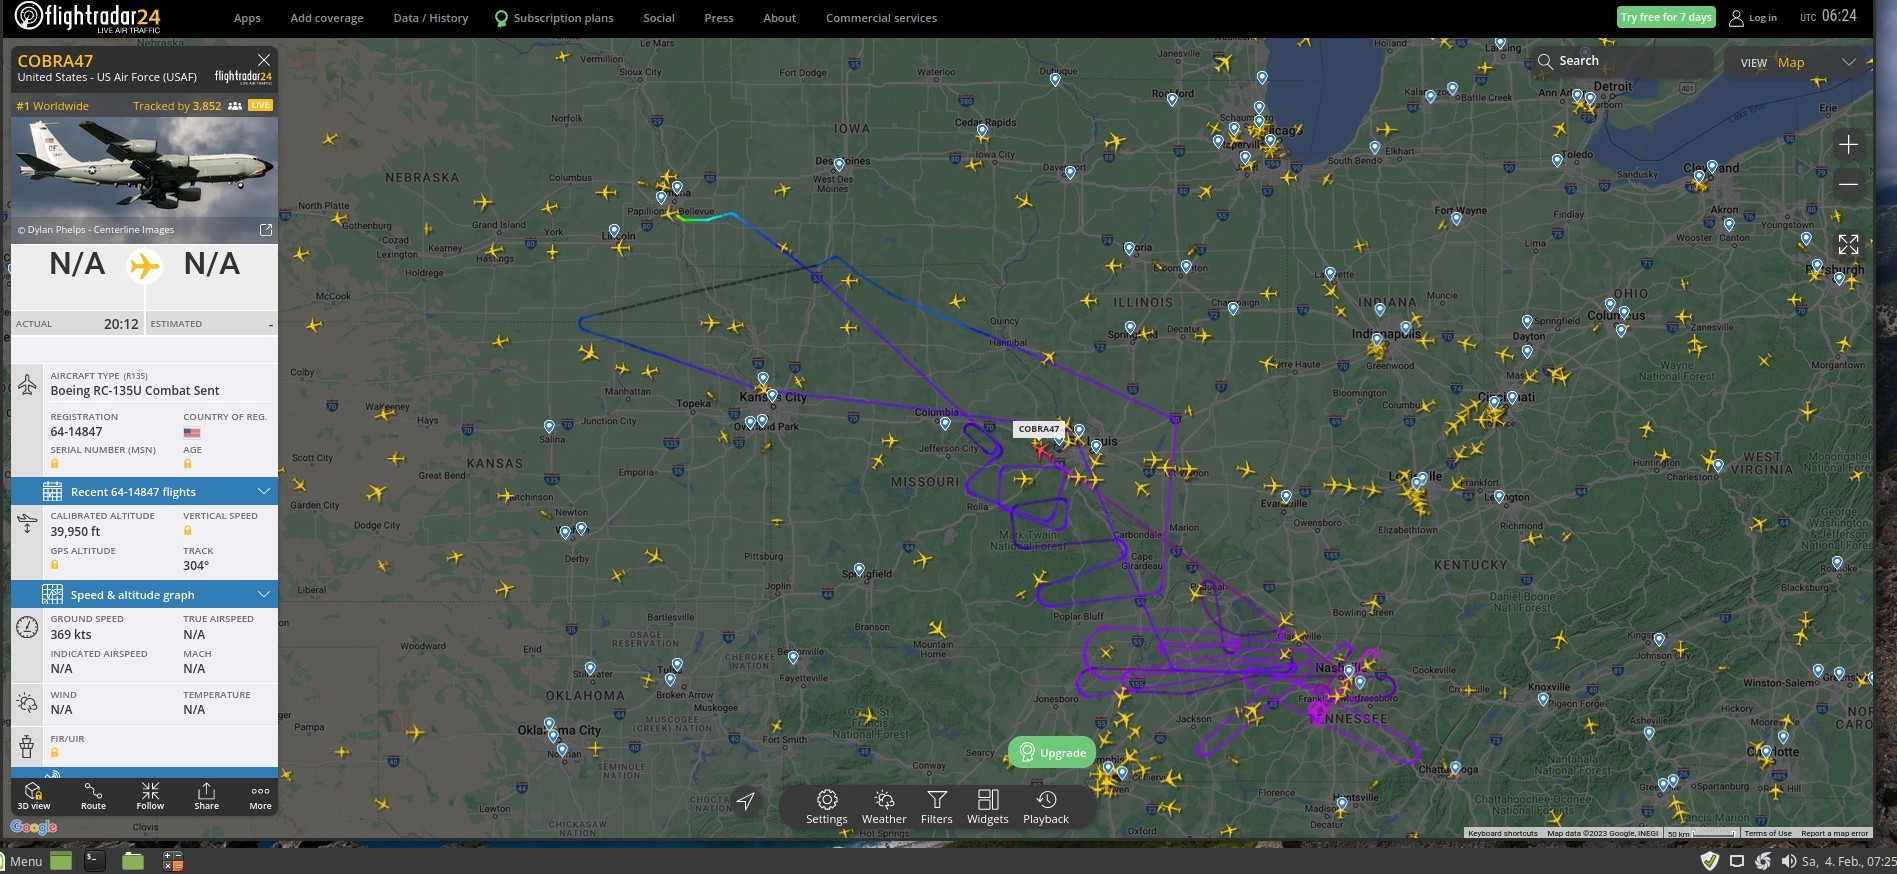Click the wind weather icon

(x=27, y=702)
